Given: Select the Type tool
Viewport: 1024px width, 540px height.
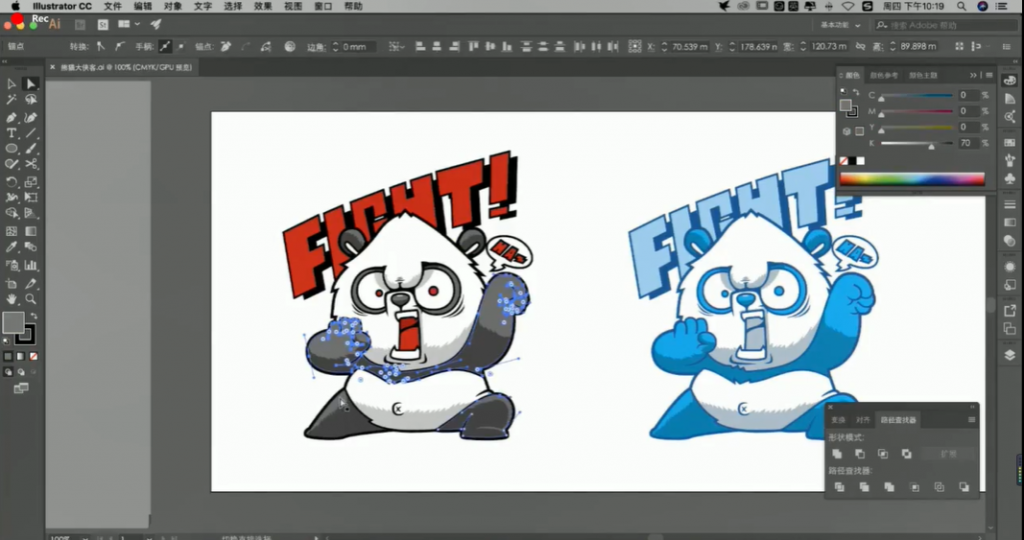Looking at the screenshot, I should (12, 133).
